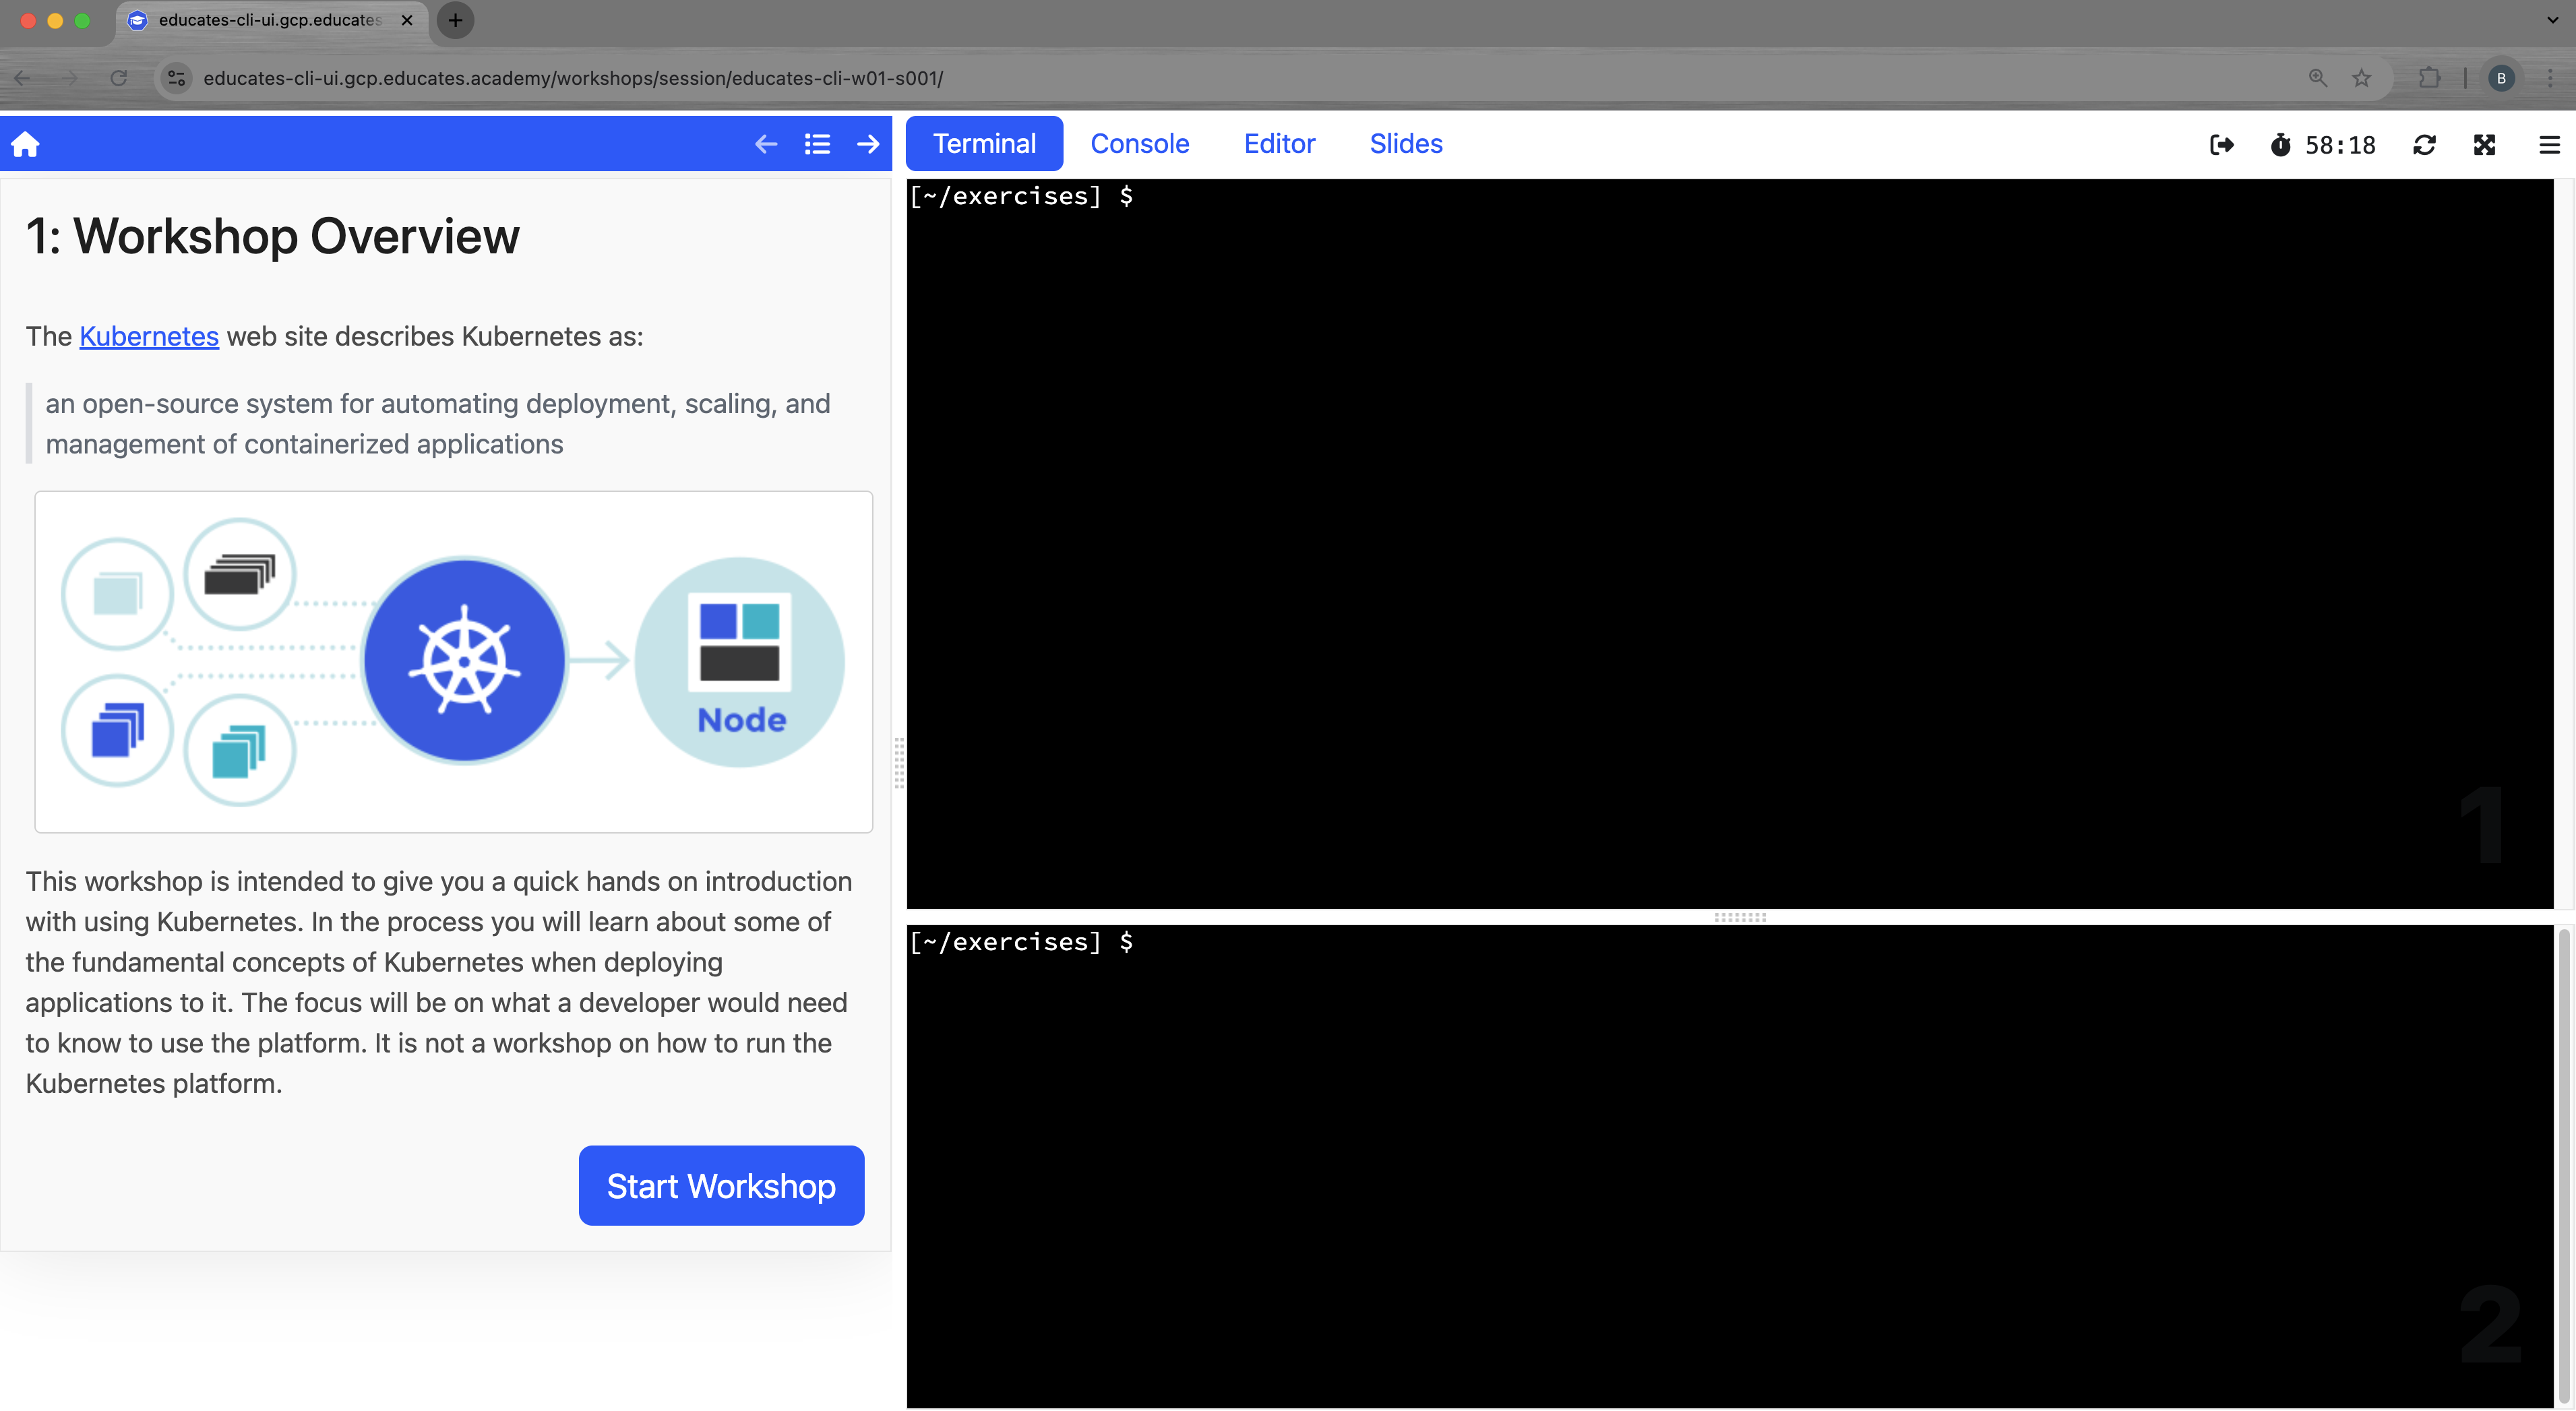Click the stopwatch countdown timer icon
2576x1411 pixels.
click(x=2280, y=146)
